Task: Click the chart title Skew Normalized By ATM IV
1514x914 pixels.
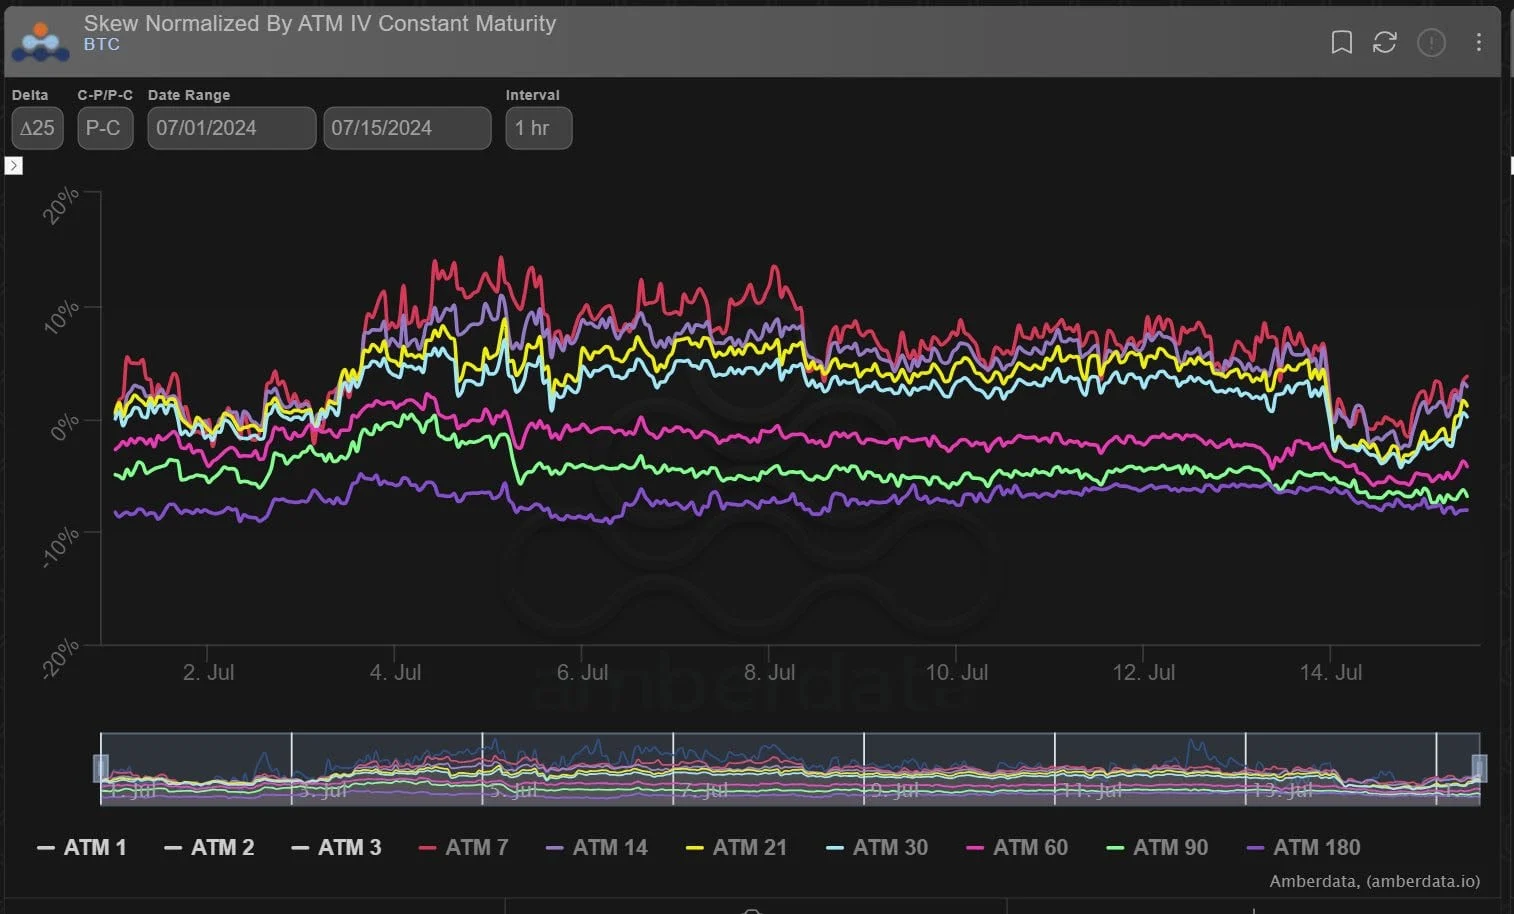Action: pyautogui.click(x=320, y=23)
